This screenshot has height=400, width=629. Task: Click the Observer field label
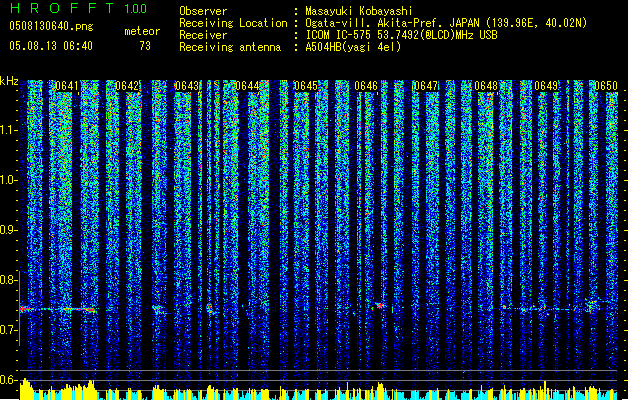[x=203, y=11]
